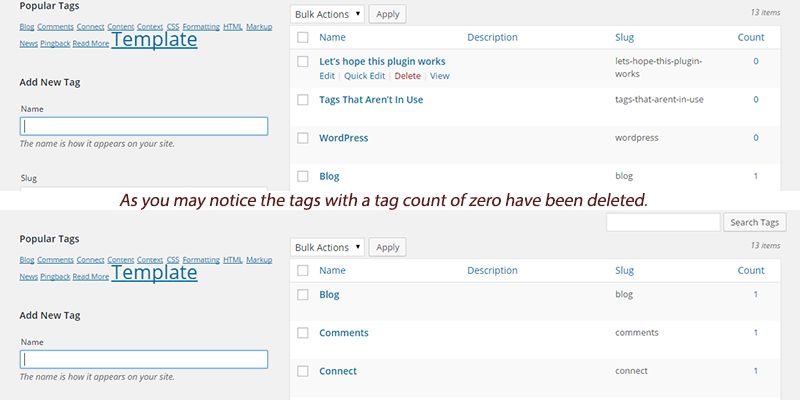Click the View link under the plugin tag
The height and width of the screenshot is (400, 800).
pos(440,76)
